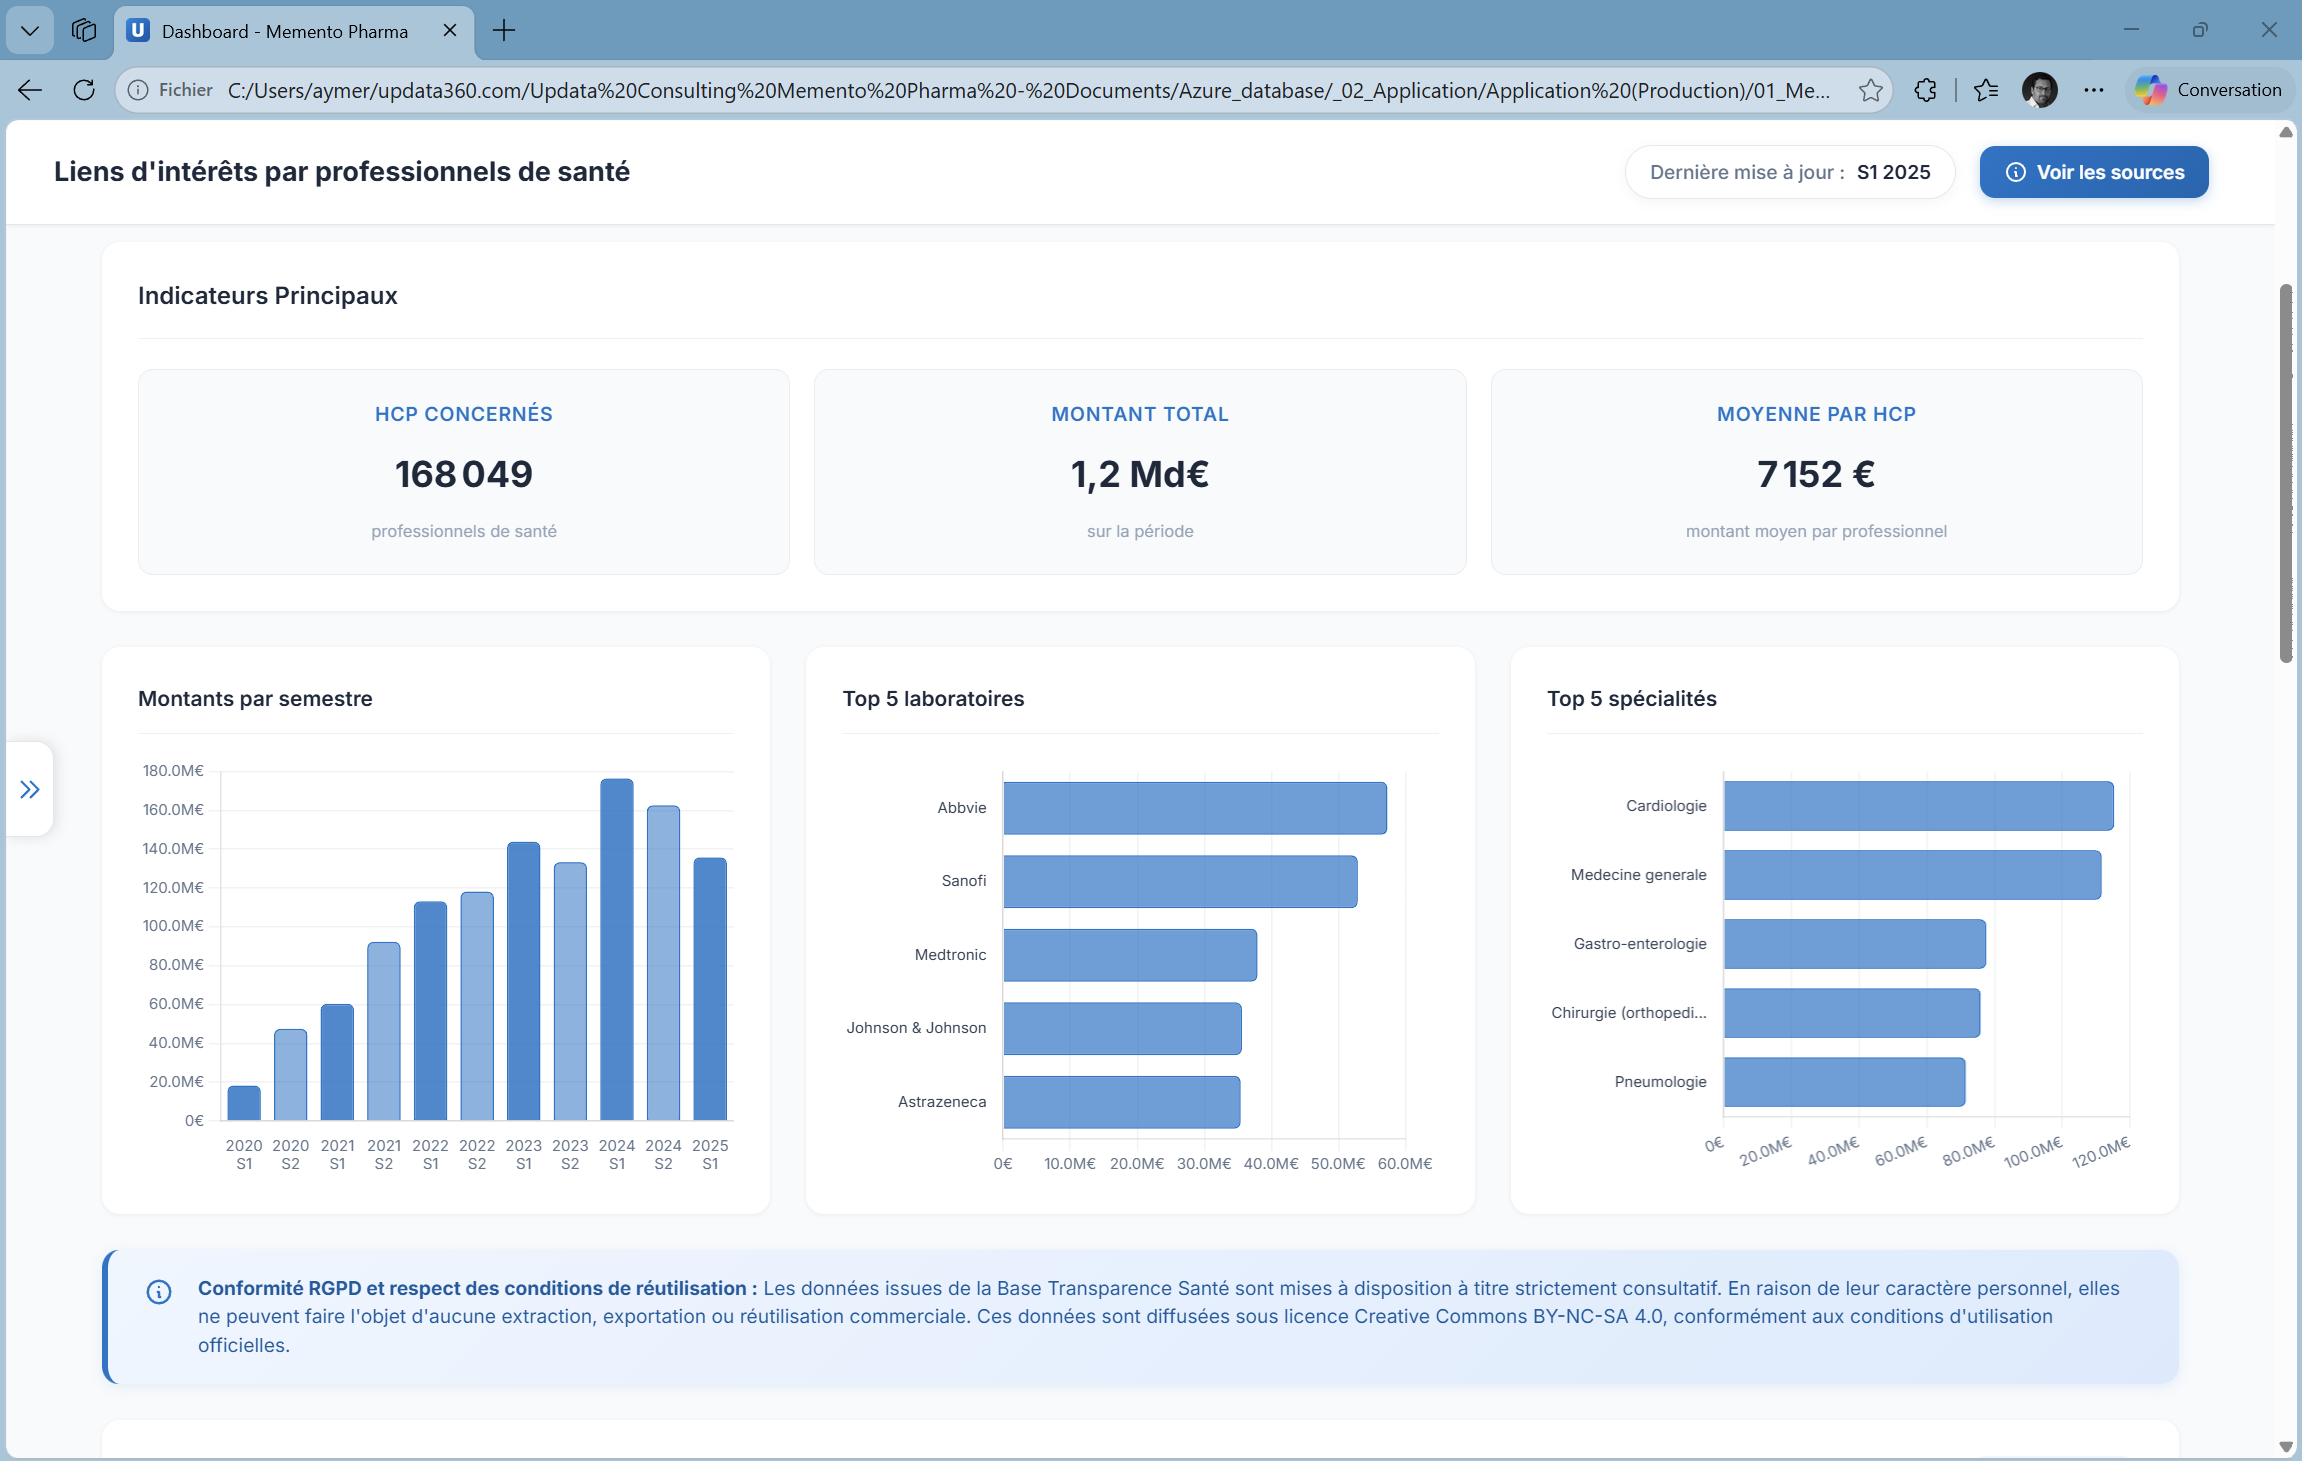Open the browser extensions puzzle icon
The width and height of the screenshot is (2302, 1461).
(x=1925, y=90)
